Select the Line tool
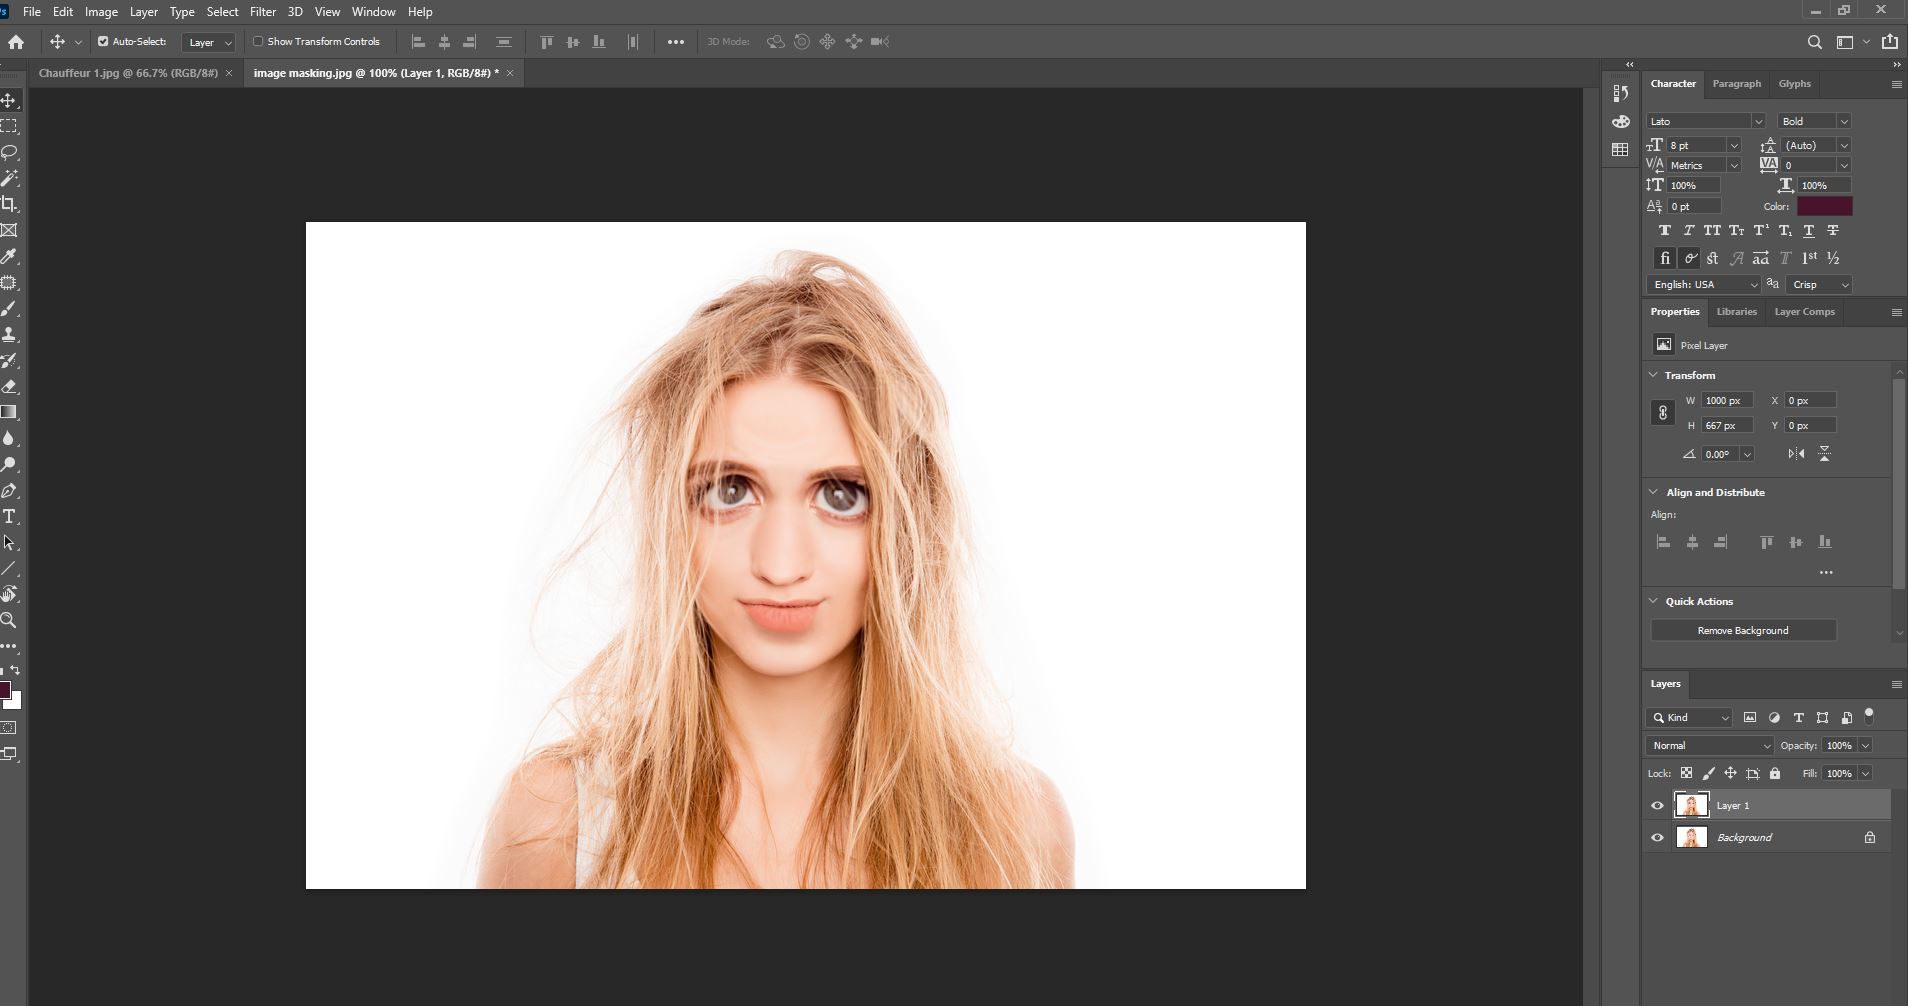The height and width of the screenshot is (1006, 1908). [9, 568]
